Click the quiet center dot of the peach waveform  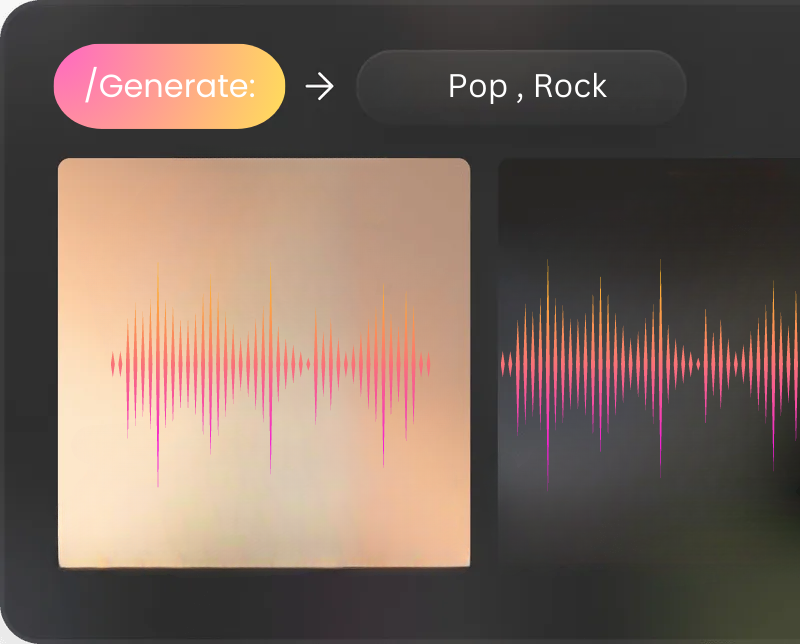308,364
